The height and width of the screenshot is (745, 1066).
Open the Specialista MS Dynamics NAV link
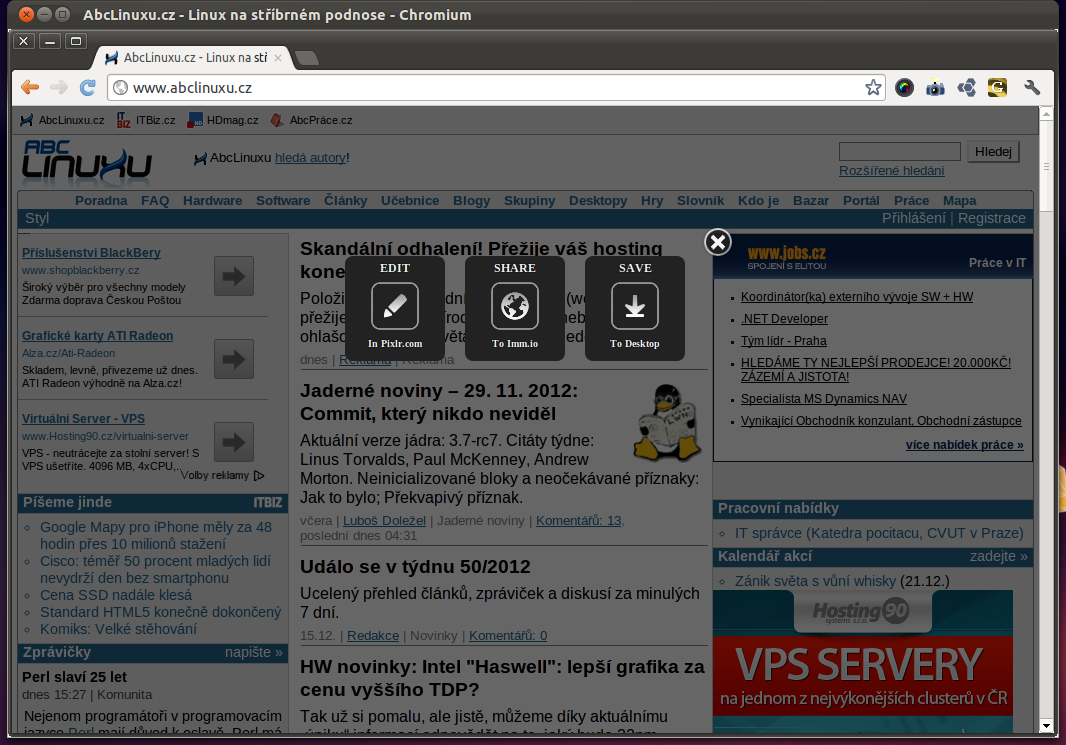[x=824, y=399]
